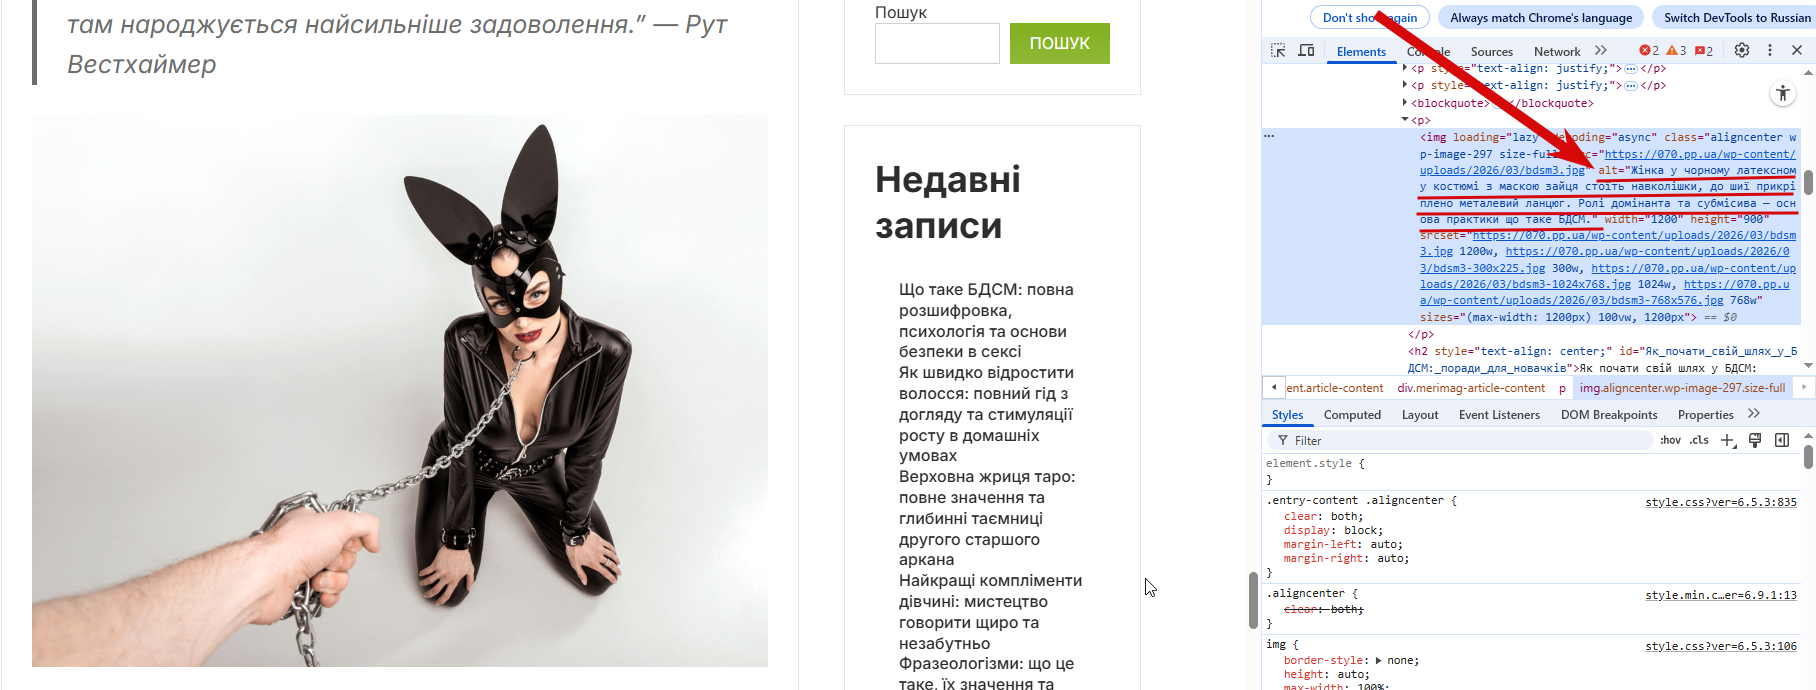Click the new style rule plus icon
The width and height of the screenshot is (1816, 690).
point(1728,440)
